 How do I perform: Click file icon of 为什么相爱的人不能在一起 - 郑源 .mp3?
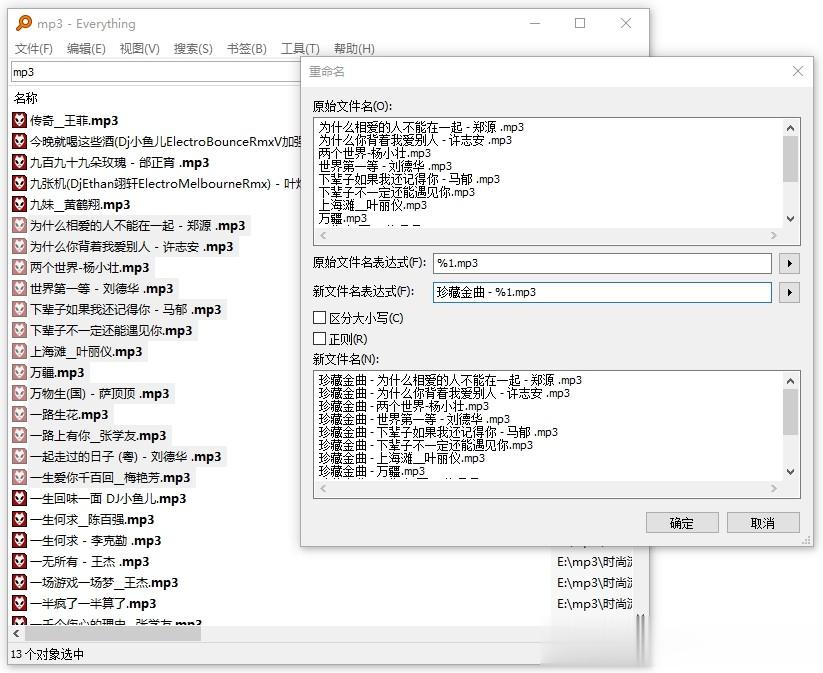19,225
